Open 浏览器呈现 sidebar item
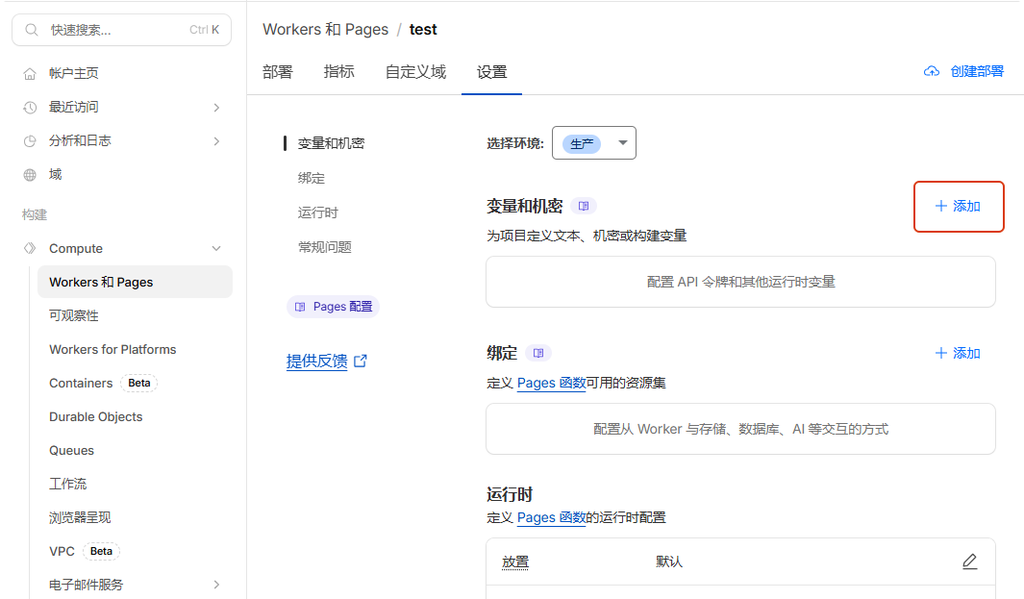Image resolution: width=1024 pixels, height=599 pixels. coord(80,517)
